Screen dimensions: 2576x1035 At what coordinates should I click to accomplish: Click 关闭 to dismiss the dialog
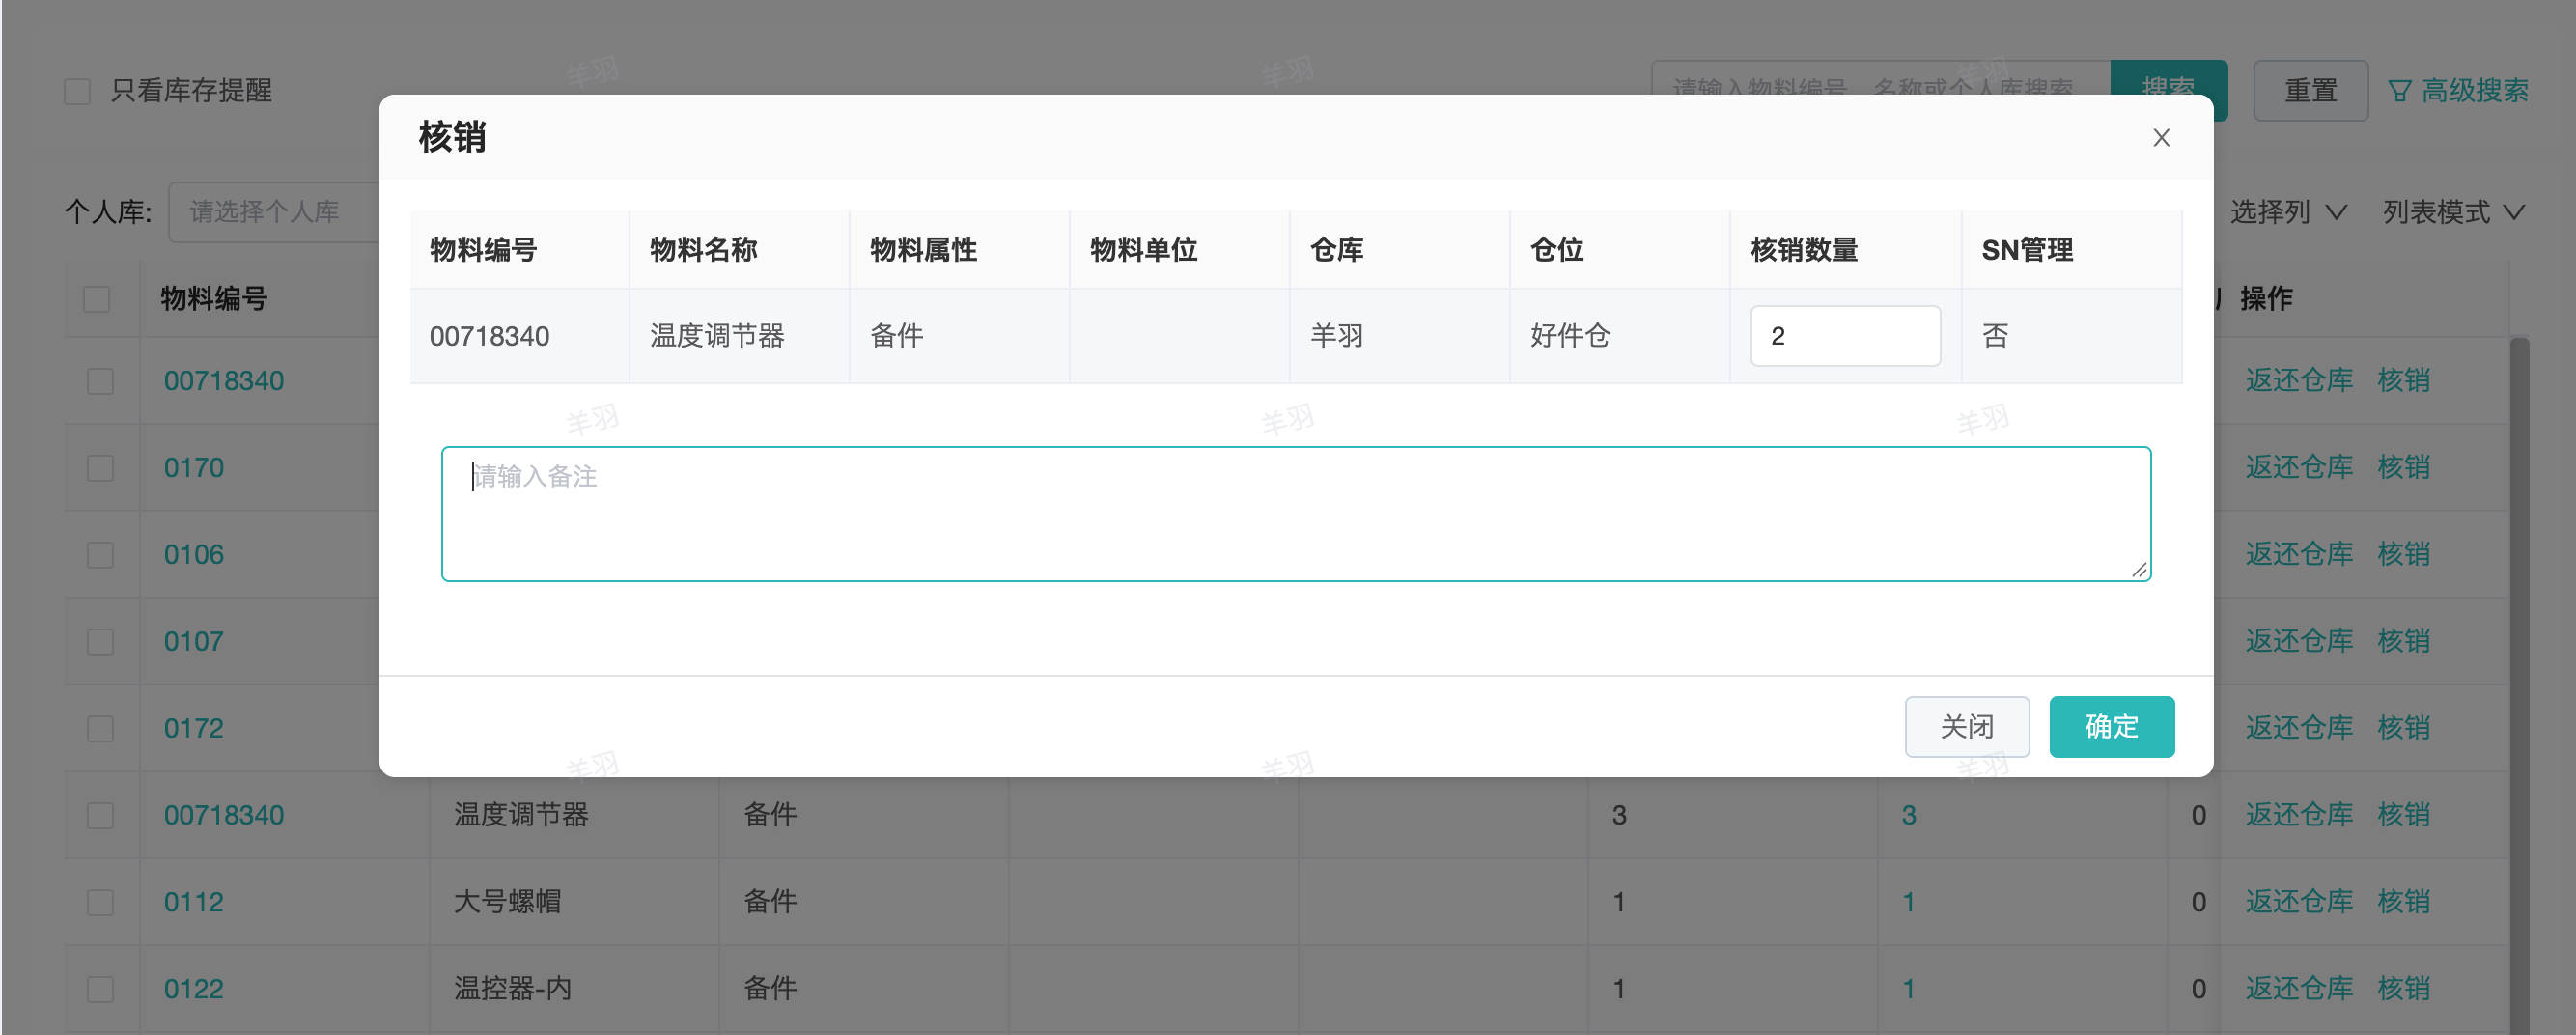1967,727
